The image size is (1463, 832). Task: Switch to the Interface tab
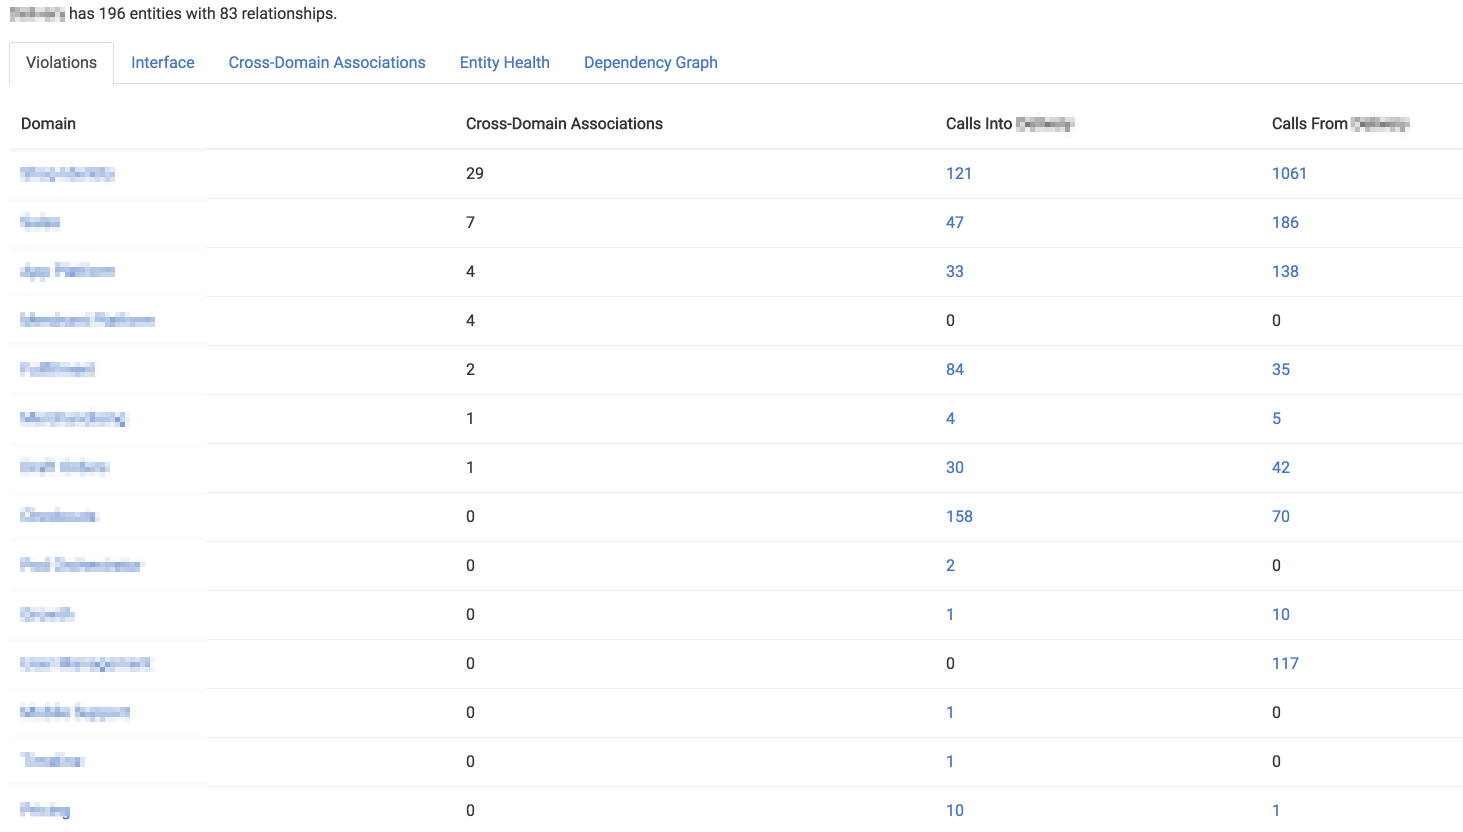click(x=163, y=62)
